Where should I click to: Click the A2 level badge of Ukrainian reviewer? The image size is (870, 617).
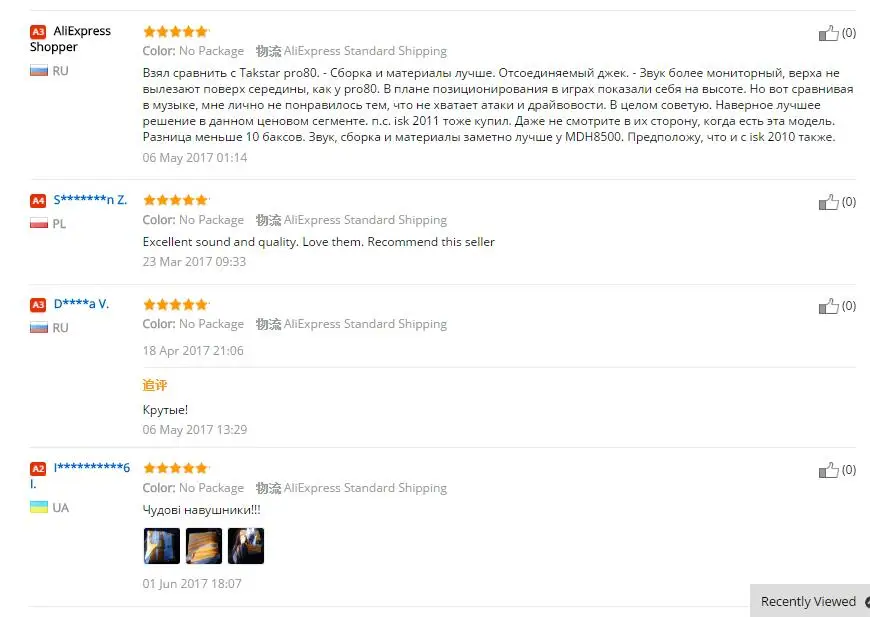38,469
